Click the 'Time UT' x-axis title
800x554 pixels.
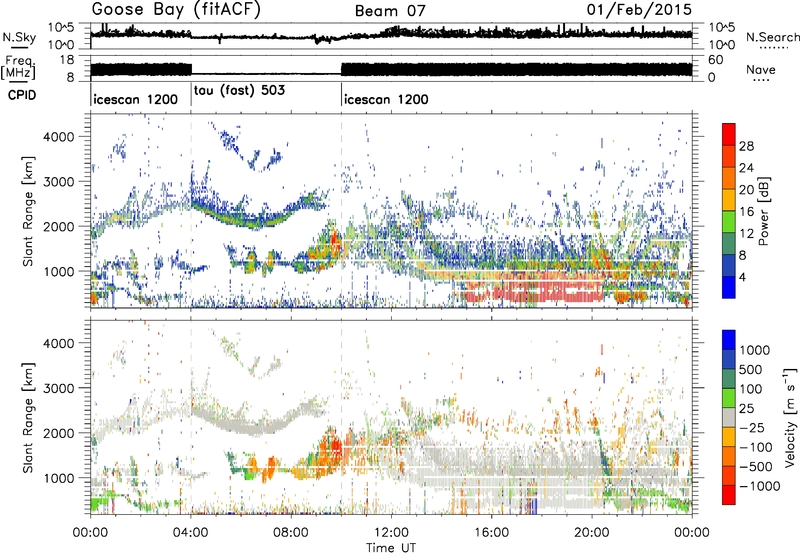[x=391, y=548]
